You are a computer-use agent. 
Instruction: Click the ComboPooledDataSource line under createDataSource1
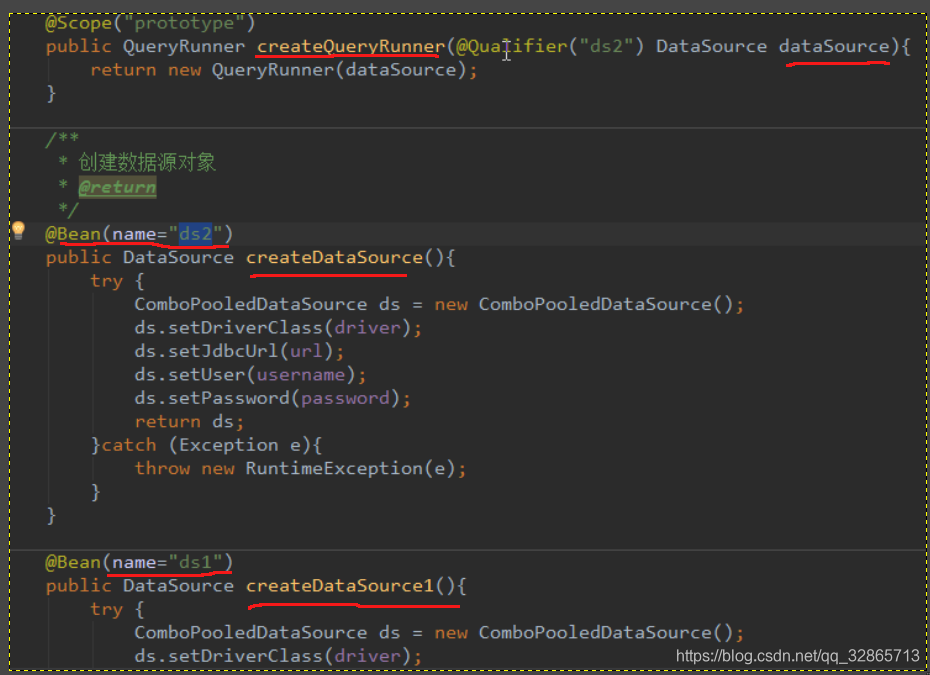coord(439,633)
